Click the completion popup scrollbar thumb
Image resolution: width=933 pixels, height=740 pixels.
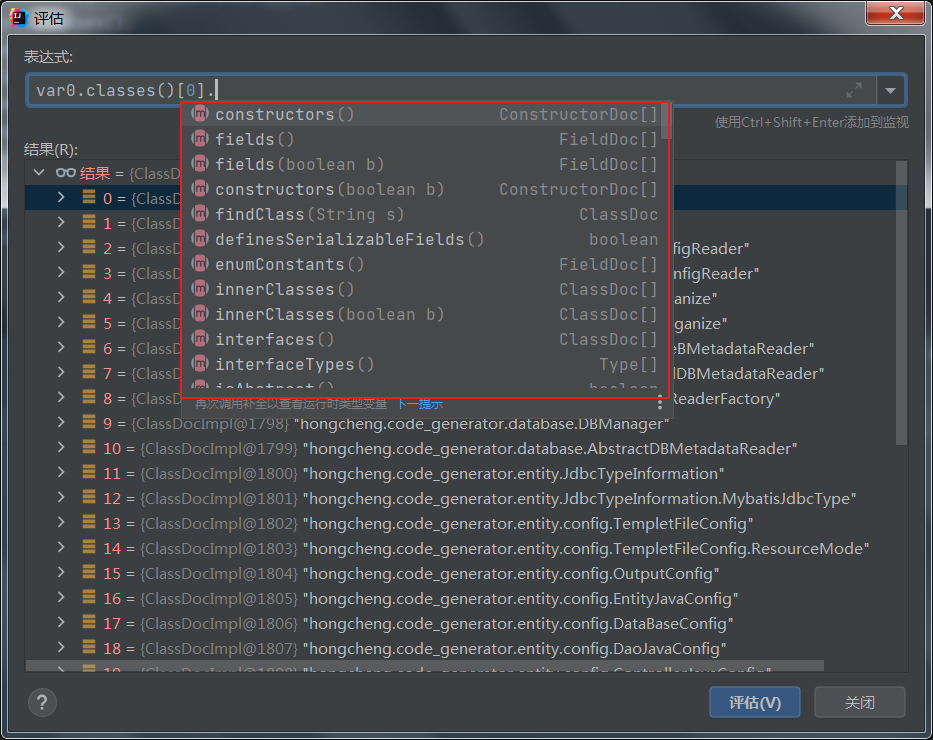[x=666, y=121]
